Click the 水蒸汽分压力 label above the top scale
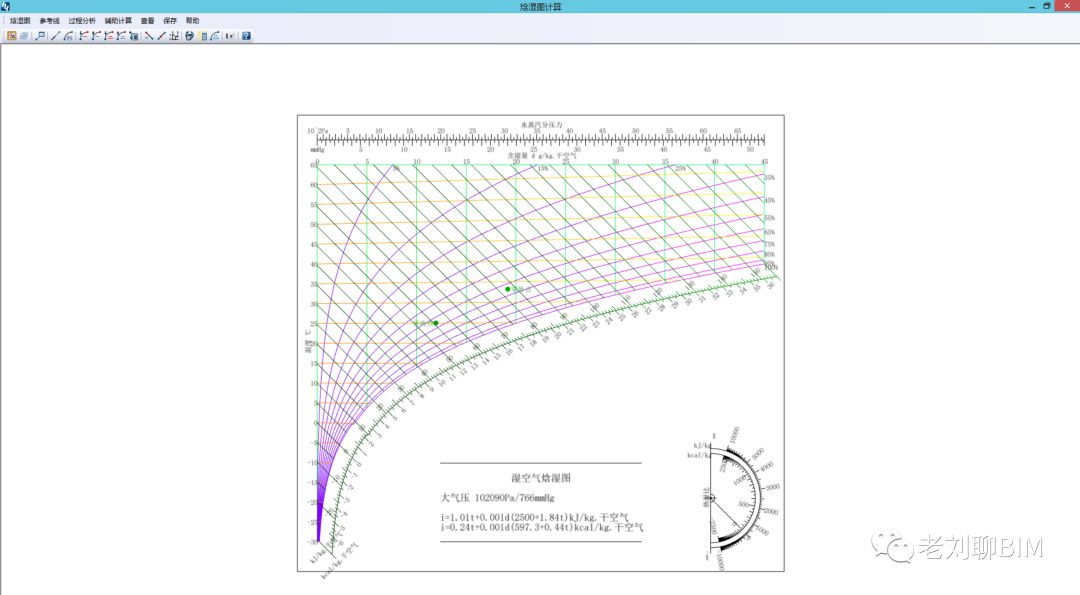Screen dimensions: 1080x595 541,125
